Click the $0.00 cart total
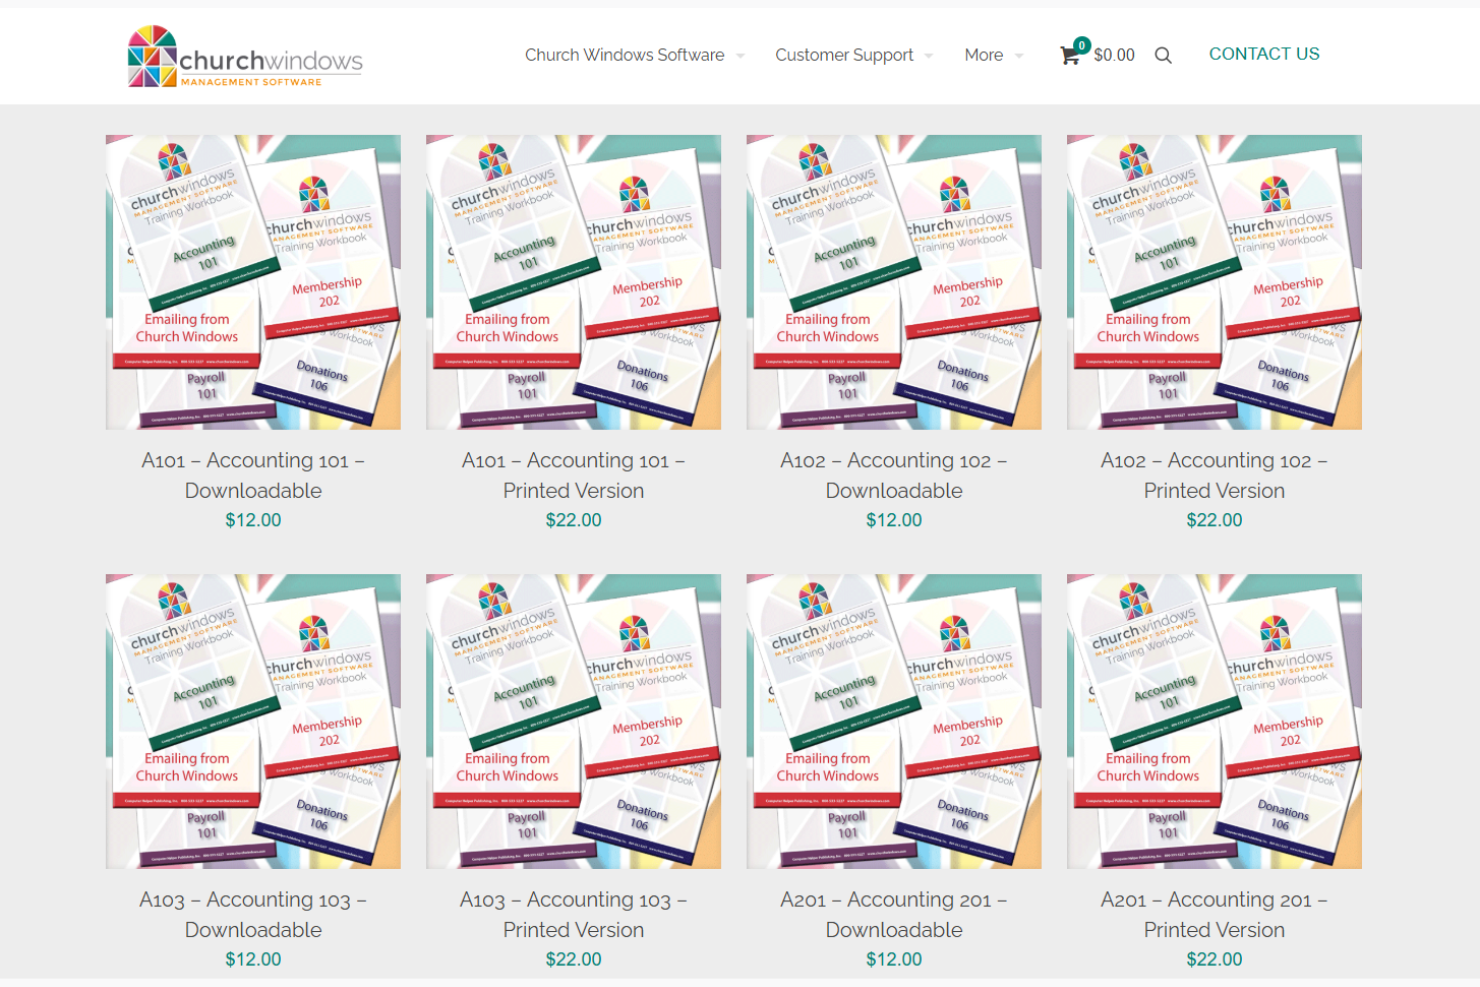Image resolution: width=1480 pixels, height=987 pixels. 1114,55
